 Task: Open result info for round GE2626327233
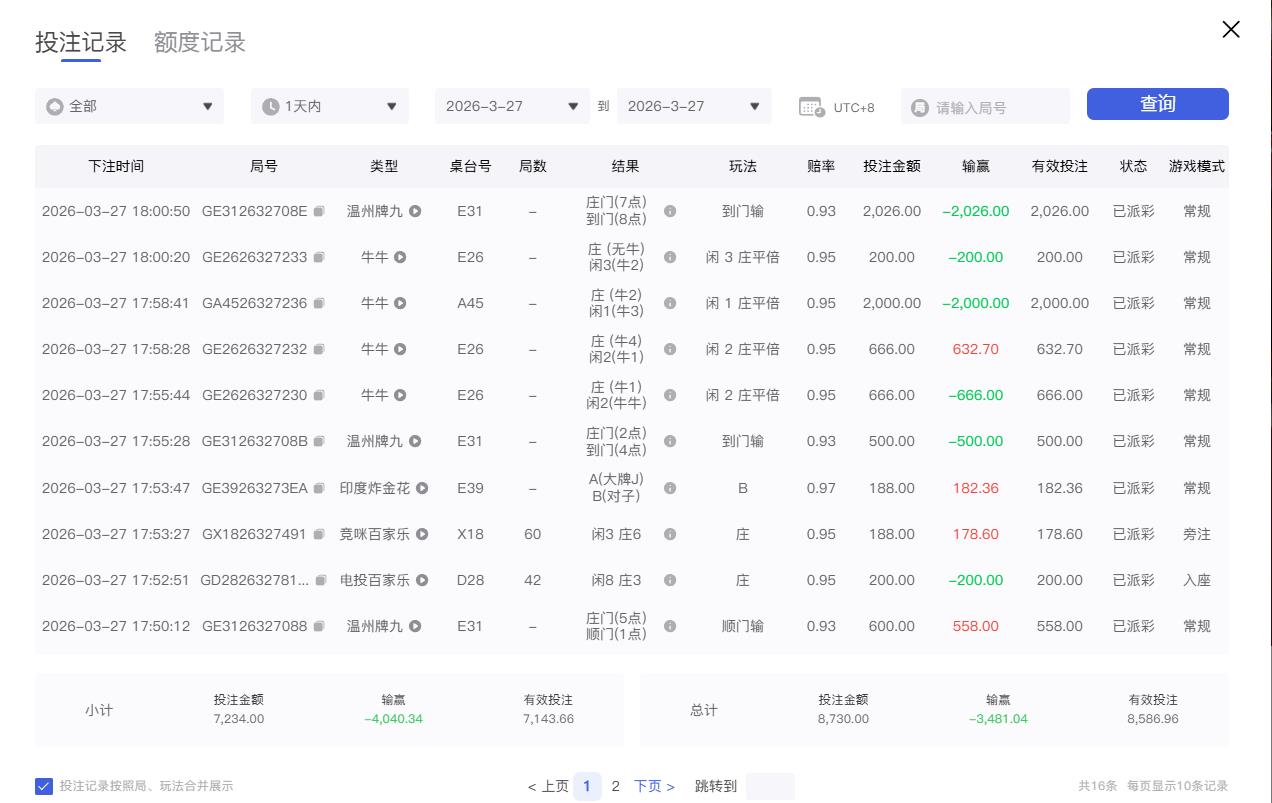tap(670, 258)
